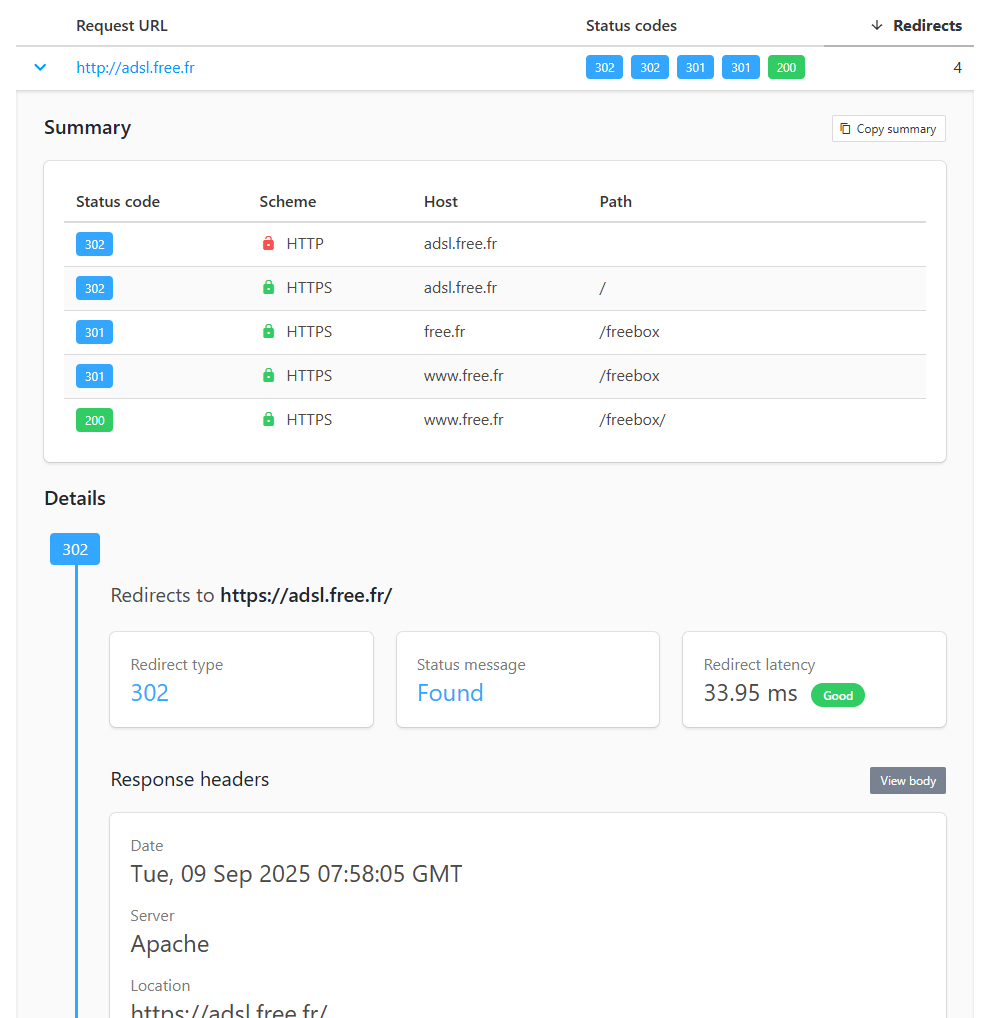Click the red lock icon next to HTTP
This screenshot has width=993, height=1018.
click(x=268, y=243)
